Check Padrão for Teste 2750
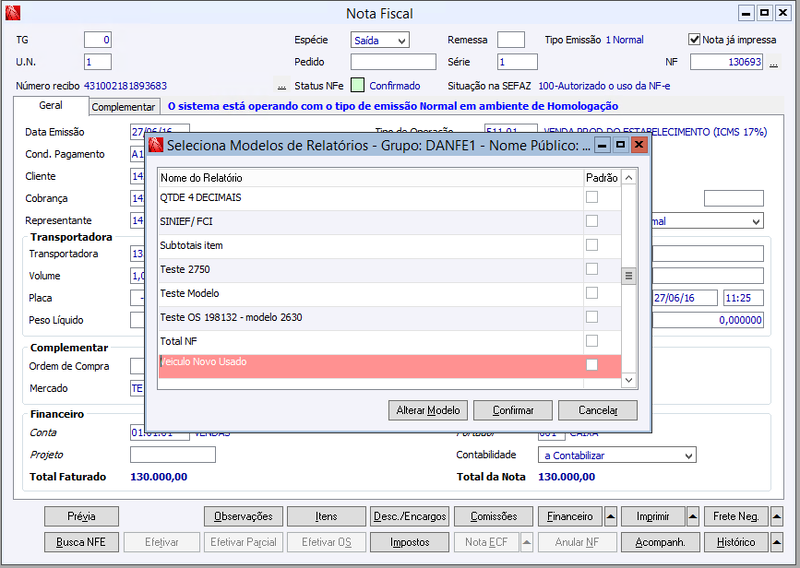 592,269
